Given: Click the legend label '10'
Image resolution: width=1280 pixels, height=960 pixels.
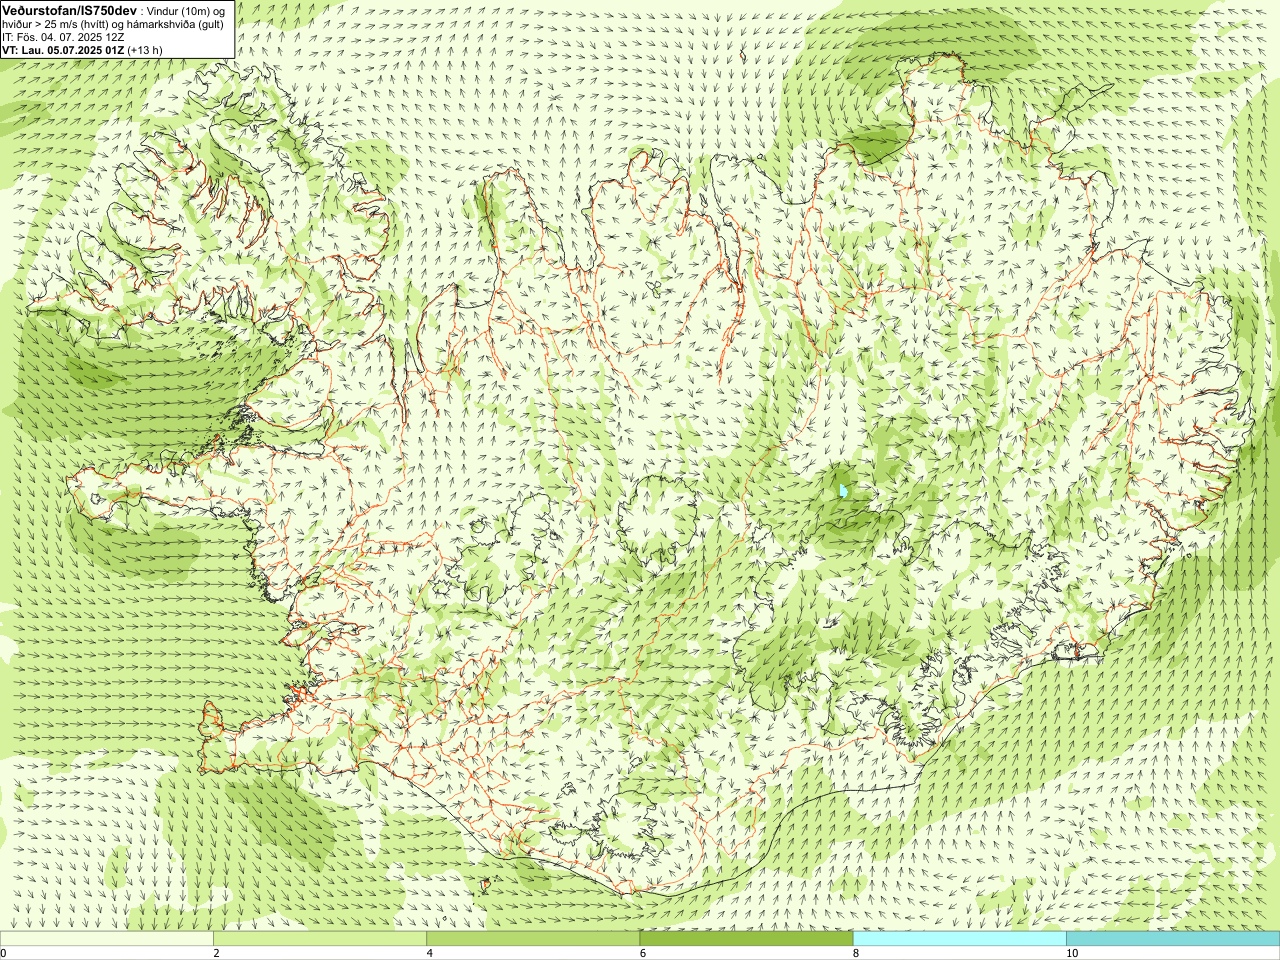Looking at the screenshot, I should (x=1071, y=953).
